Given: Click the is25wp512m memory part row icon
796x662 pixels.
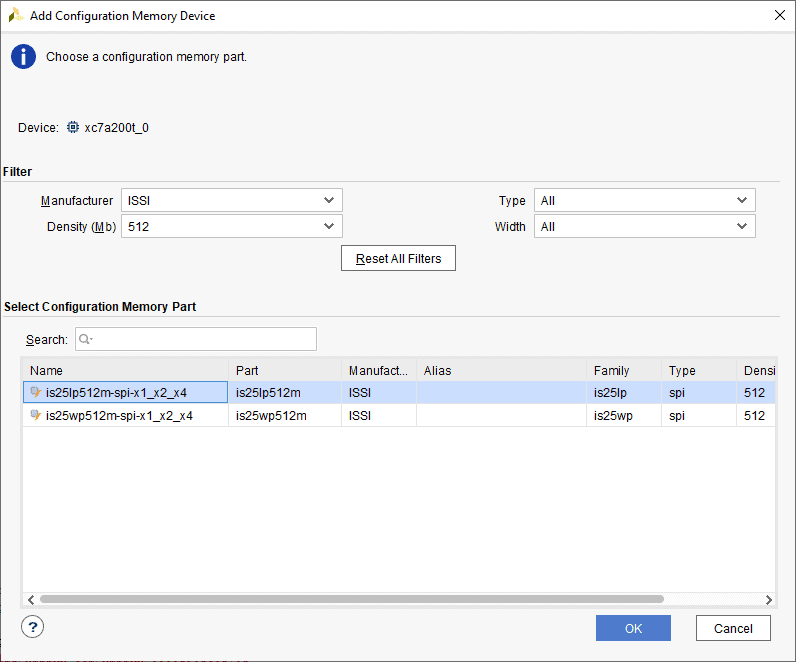Looking at the screenshot, I should coord(36,416).
